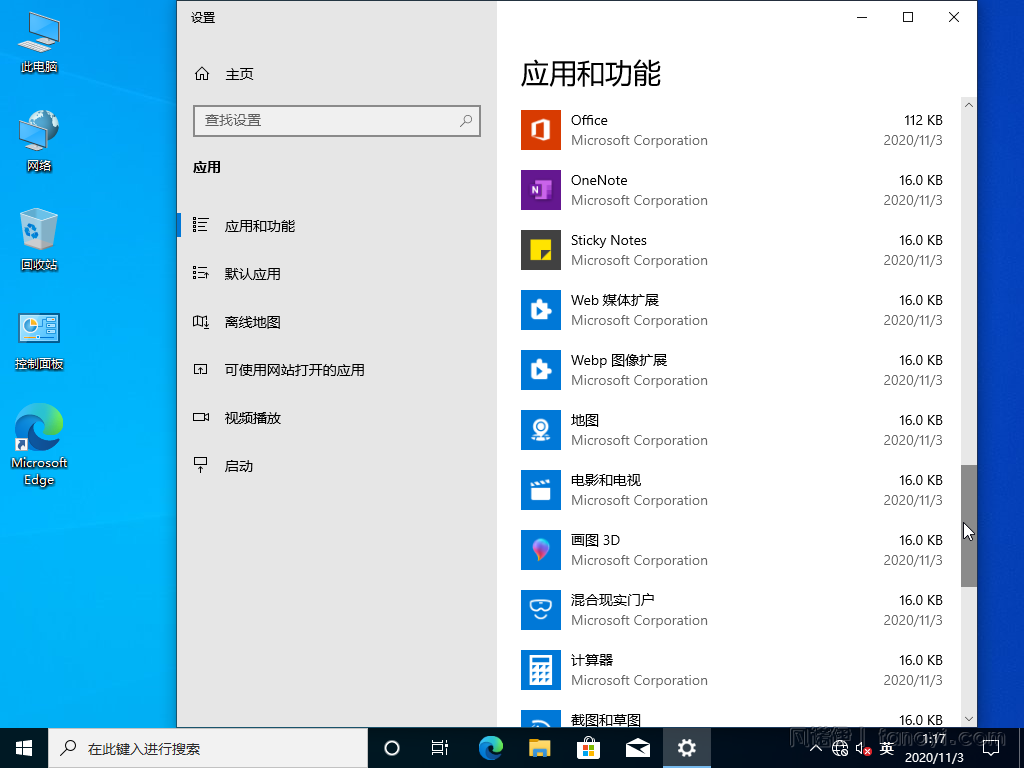Select the Webp 图像扩展 name text
Viewport: 1024px width, 768px height.
(618, 360)
